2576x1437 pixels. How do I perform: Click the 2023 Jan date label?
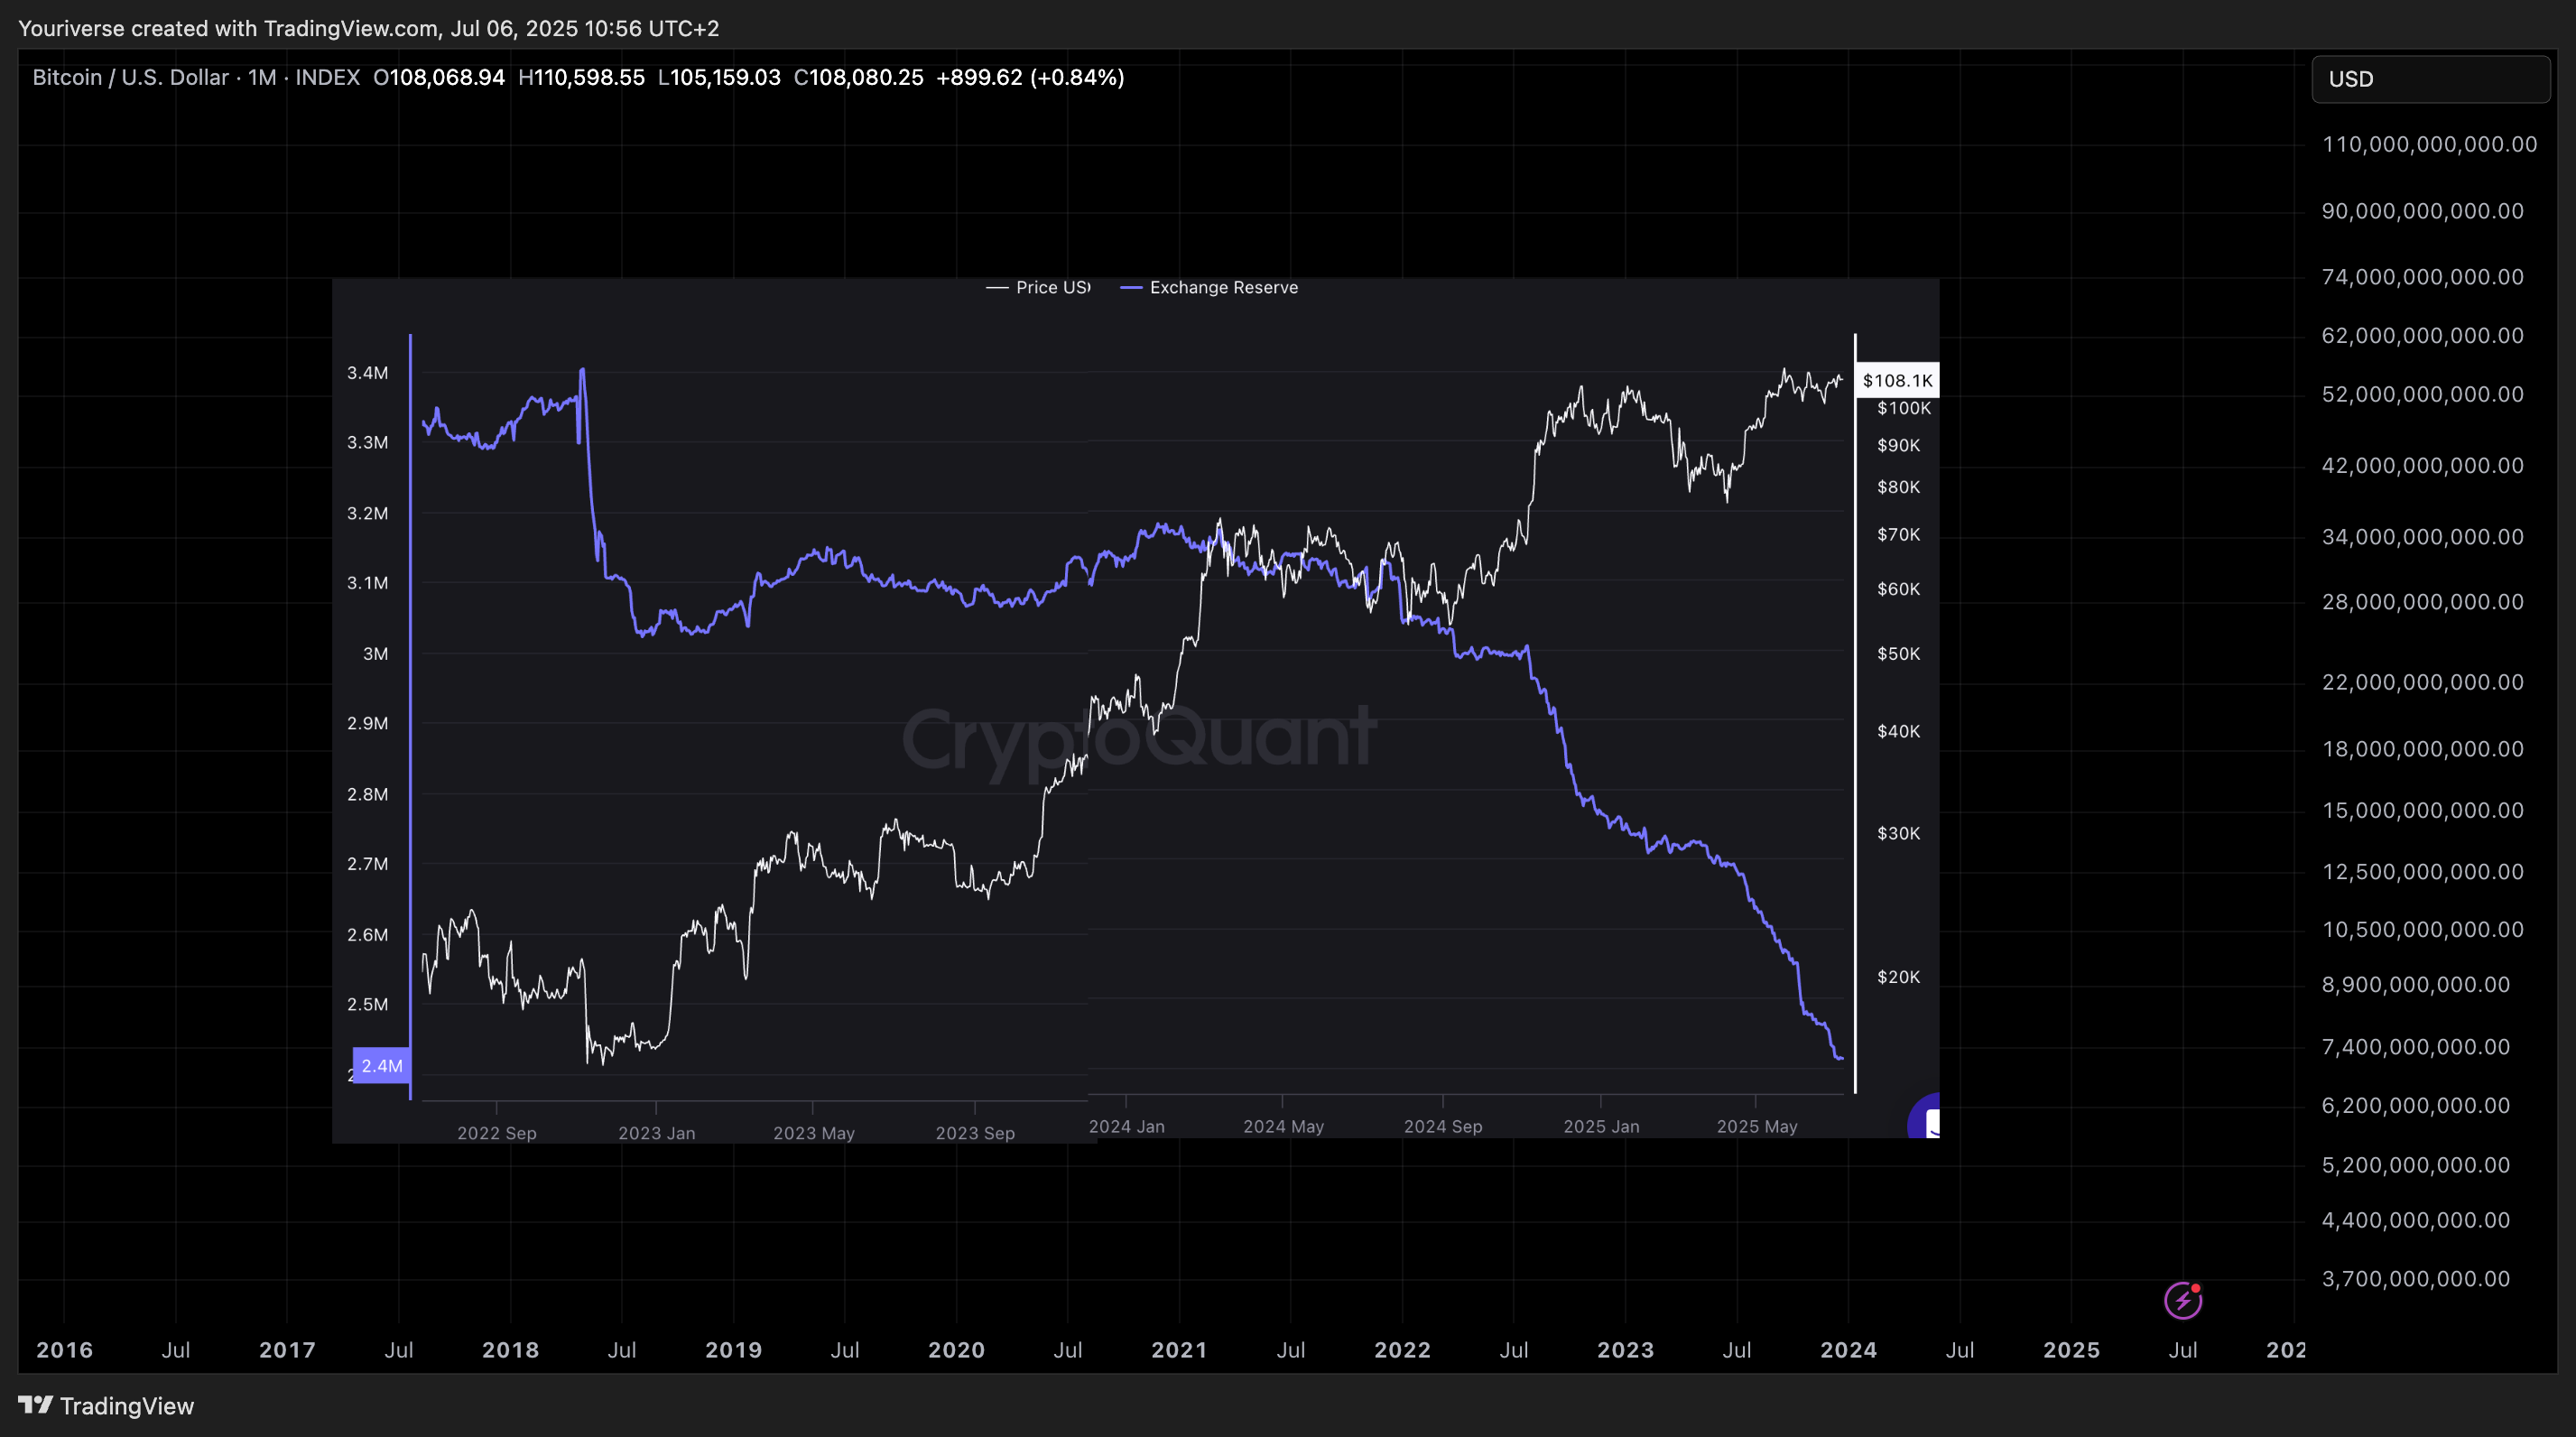(657, 1133)
